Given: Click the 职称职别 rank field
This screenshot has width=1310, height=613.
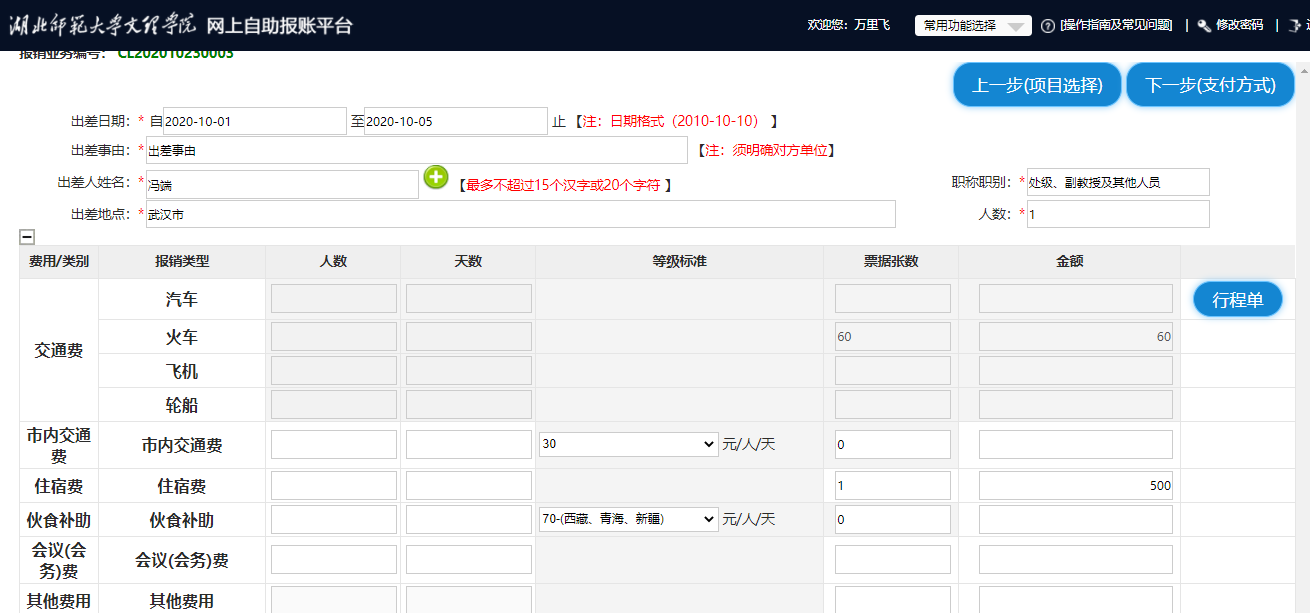Looking at the screenshot, I should coord(1118,182).
